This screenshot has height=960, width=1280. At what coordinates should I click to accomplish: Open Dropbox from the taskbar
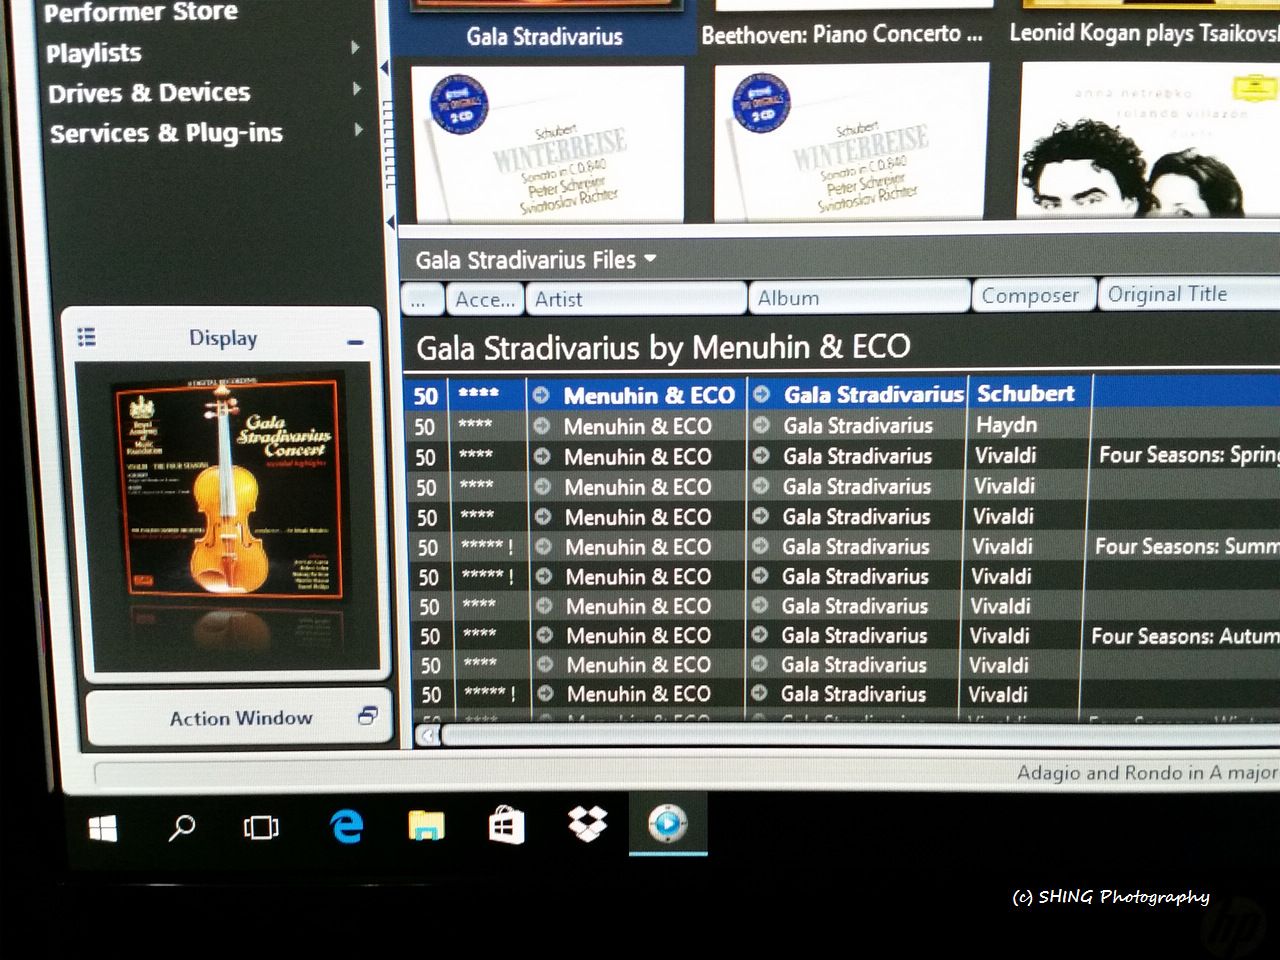[x=587, y=825]
